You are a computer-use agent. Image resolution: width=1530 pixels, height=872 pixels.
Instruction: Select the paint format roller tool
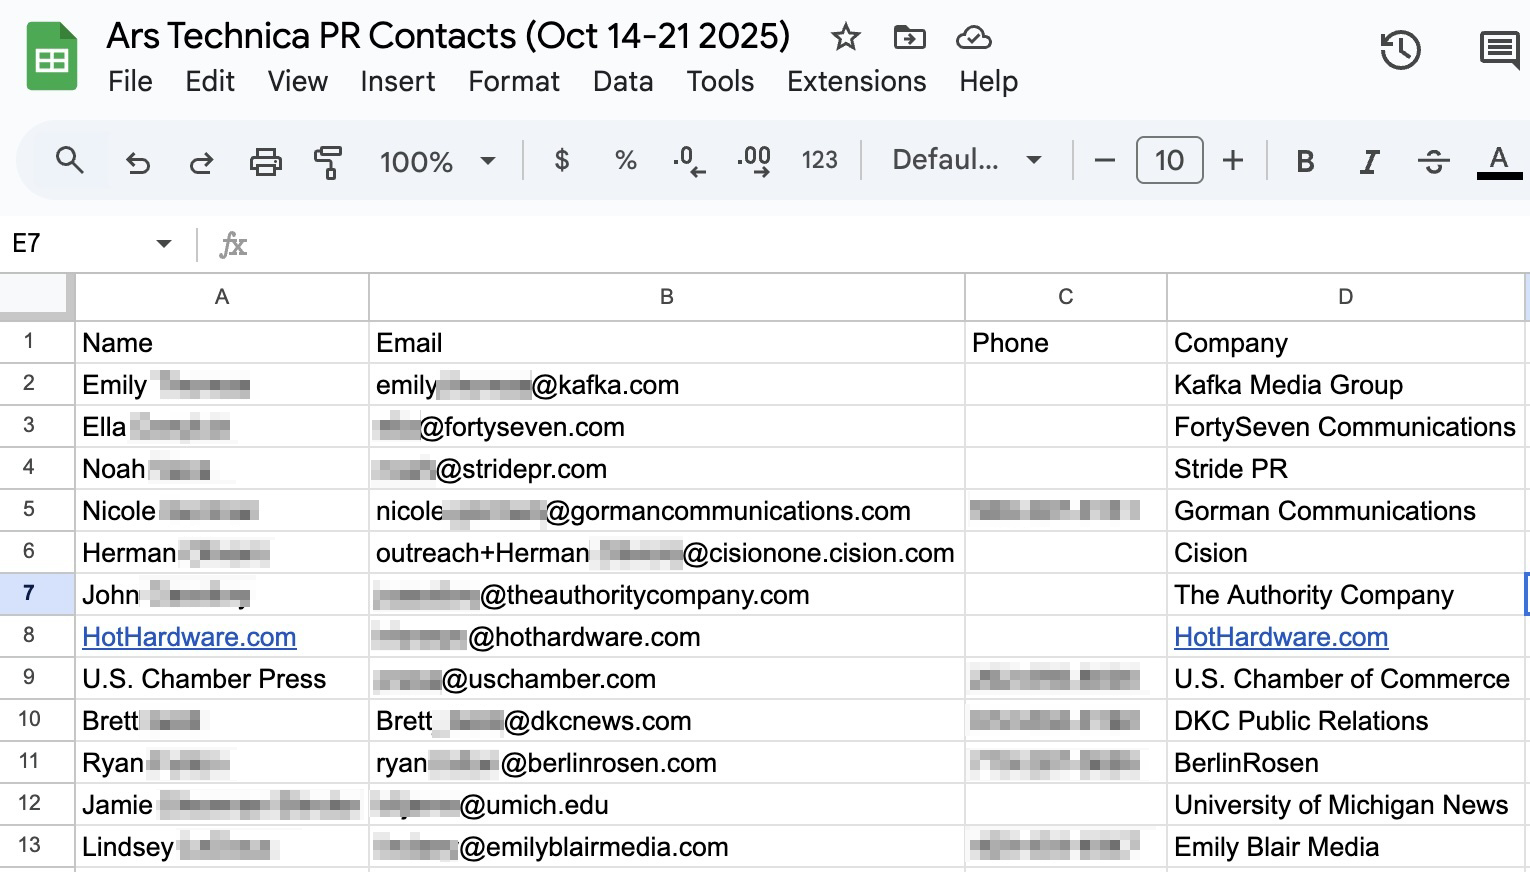coord(328,161)
